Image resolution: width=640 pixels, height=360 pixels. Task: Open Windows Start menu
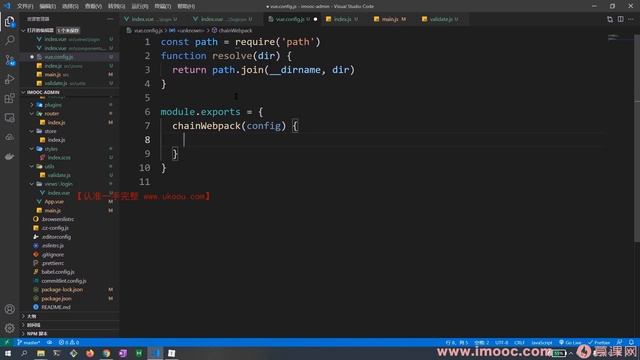pyautogui.click(x=8, y=353)
